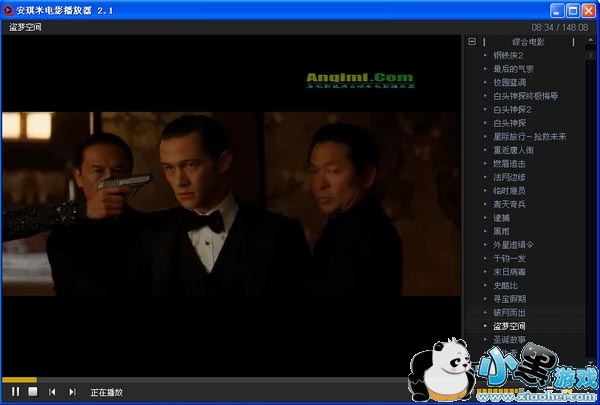Select the 白头神探 playlist entry
Viewport: 600px width, 405px height.
509,123
